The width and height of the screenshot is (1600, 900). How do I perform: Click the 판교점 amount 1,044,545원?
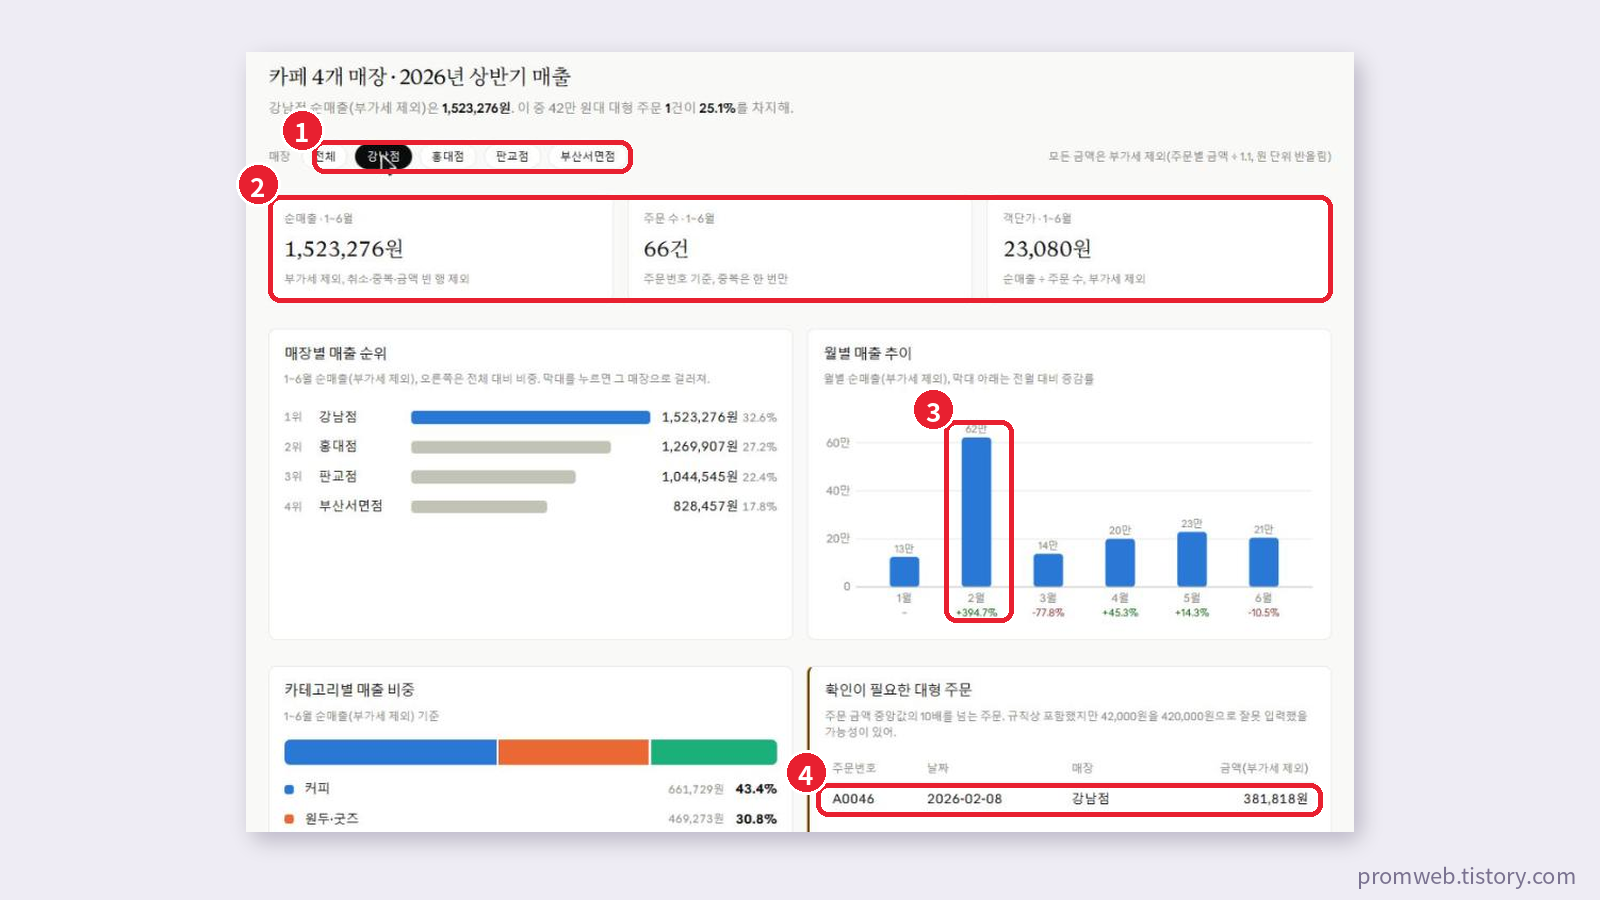700,477
